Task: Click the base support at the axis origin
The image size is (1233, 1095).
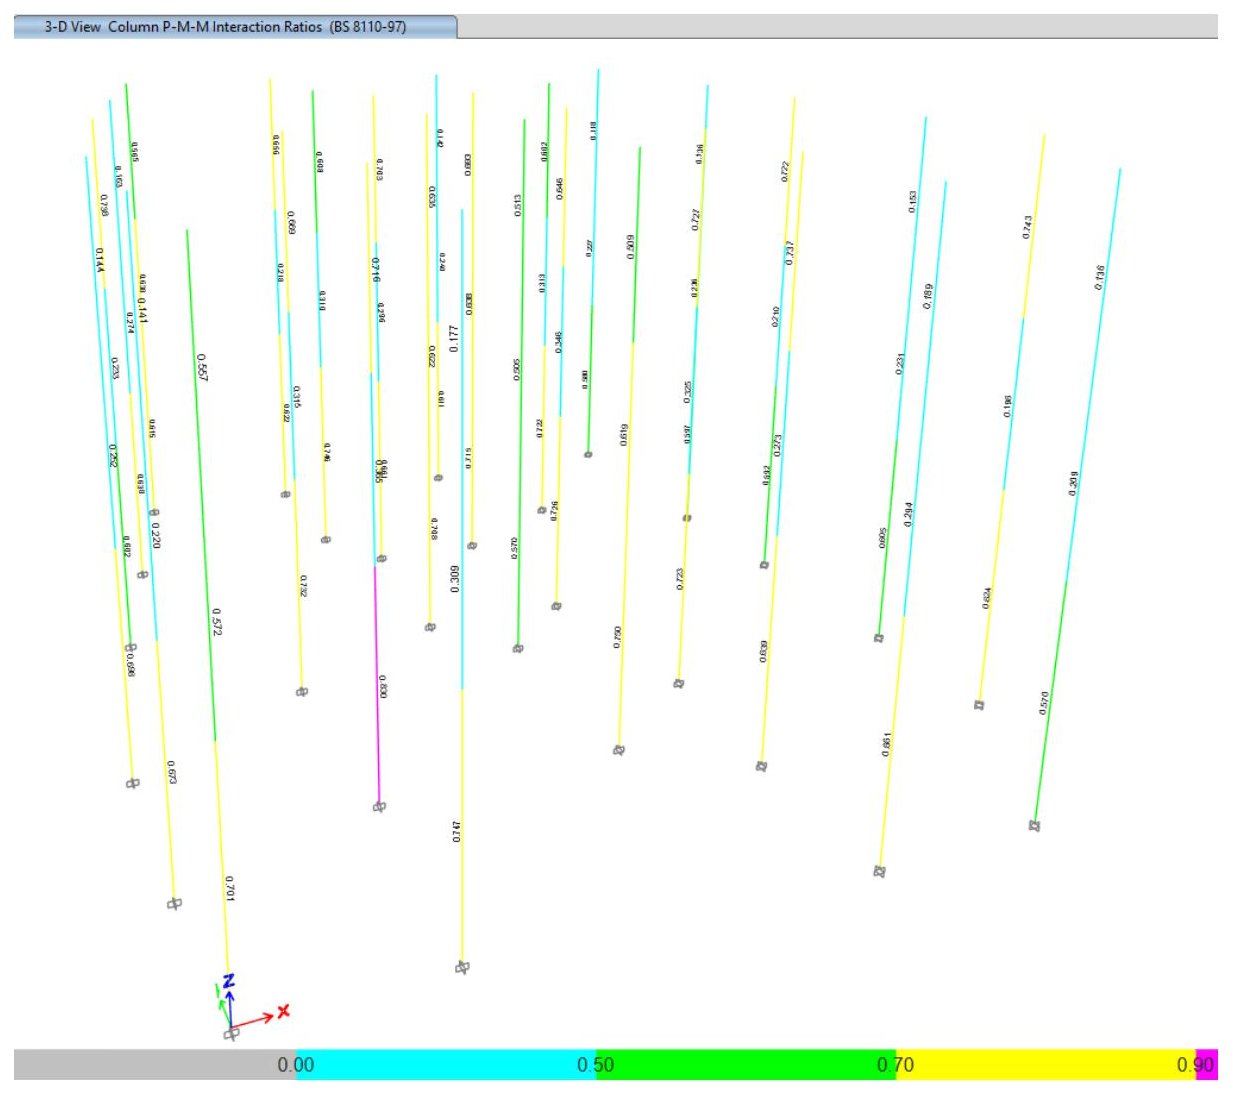Action: pos(231,1034)
